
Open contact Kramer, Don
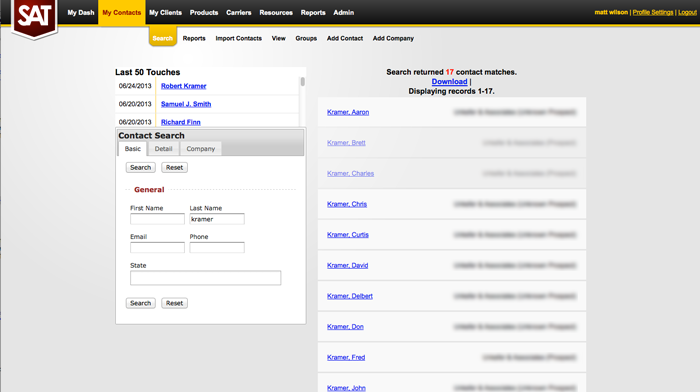[345, 327]
